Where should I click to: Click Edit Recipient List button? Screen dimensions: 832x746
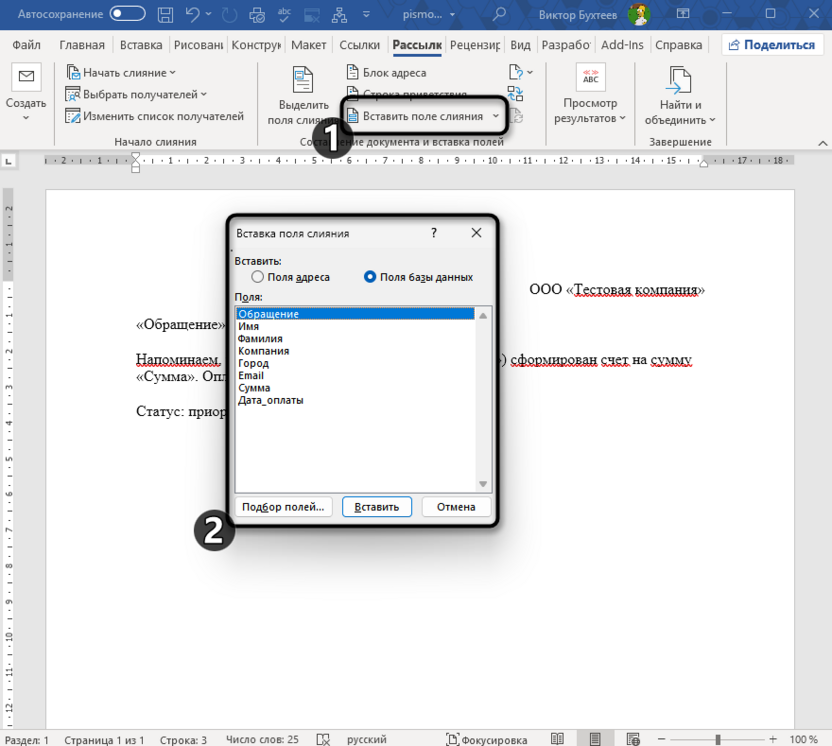pos(154,116)
